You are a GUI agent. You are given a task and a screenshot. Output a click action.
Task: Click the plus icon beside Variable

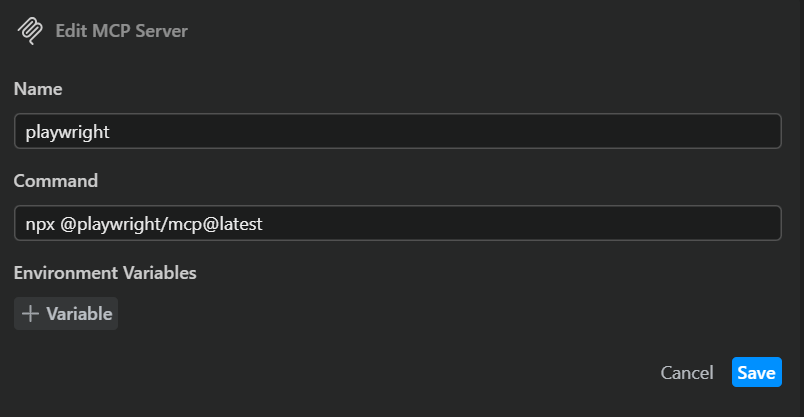coord(30,313)
